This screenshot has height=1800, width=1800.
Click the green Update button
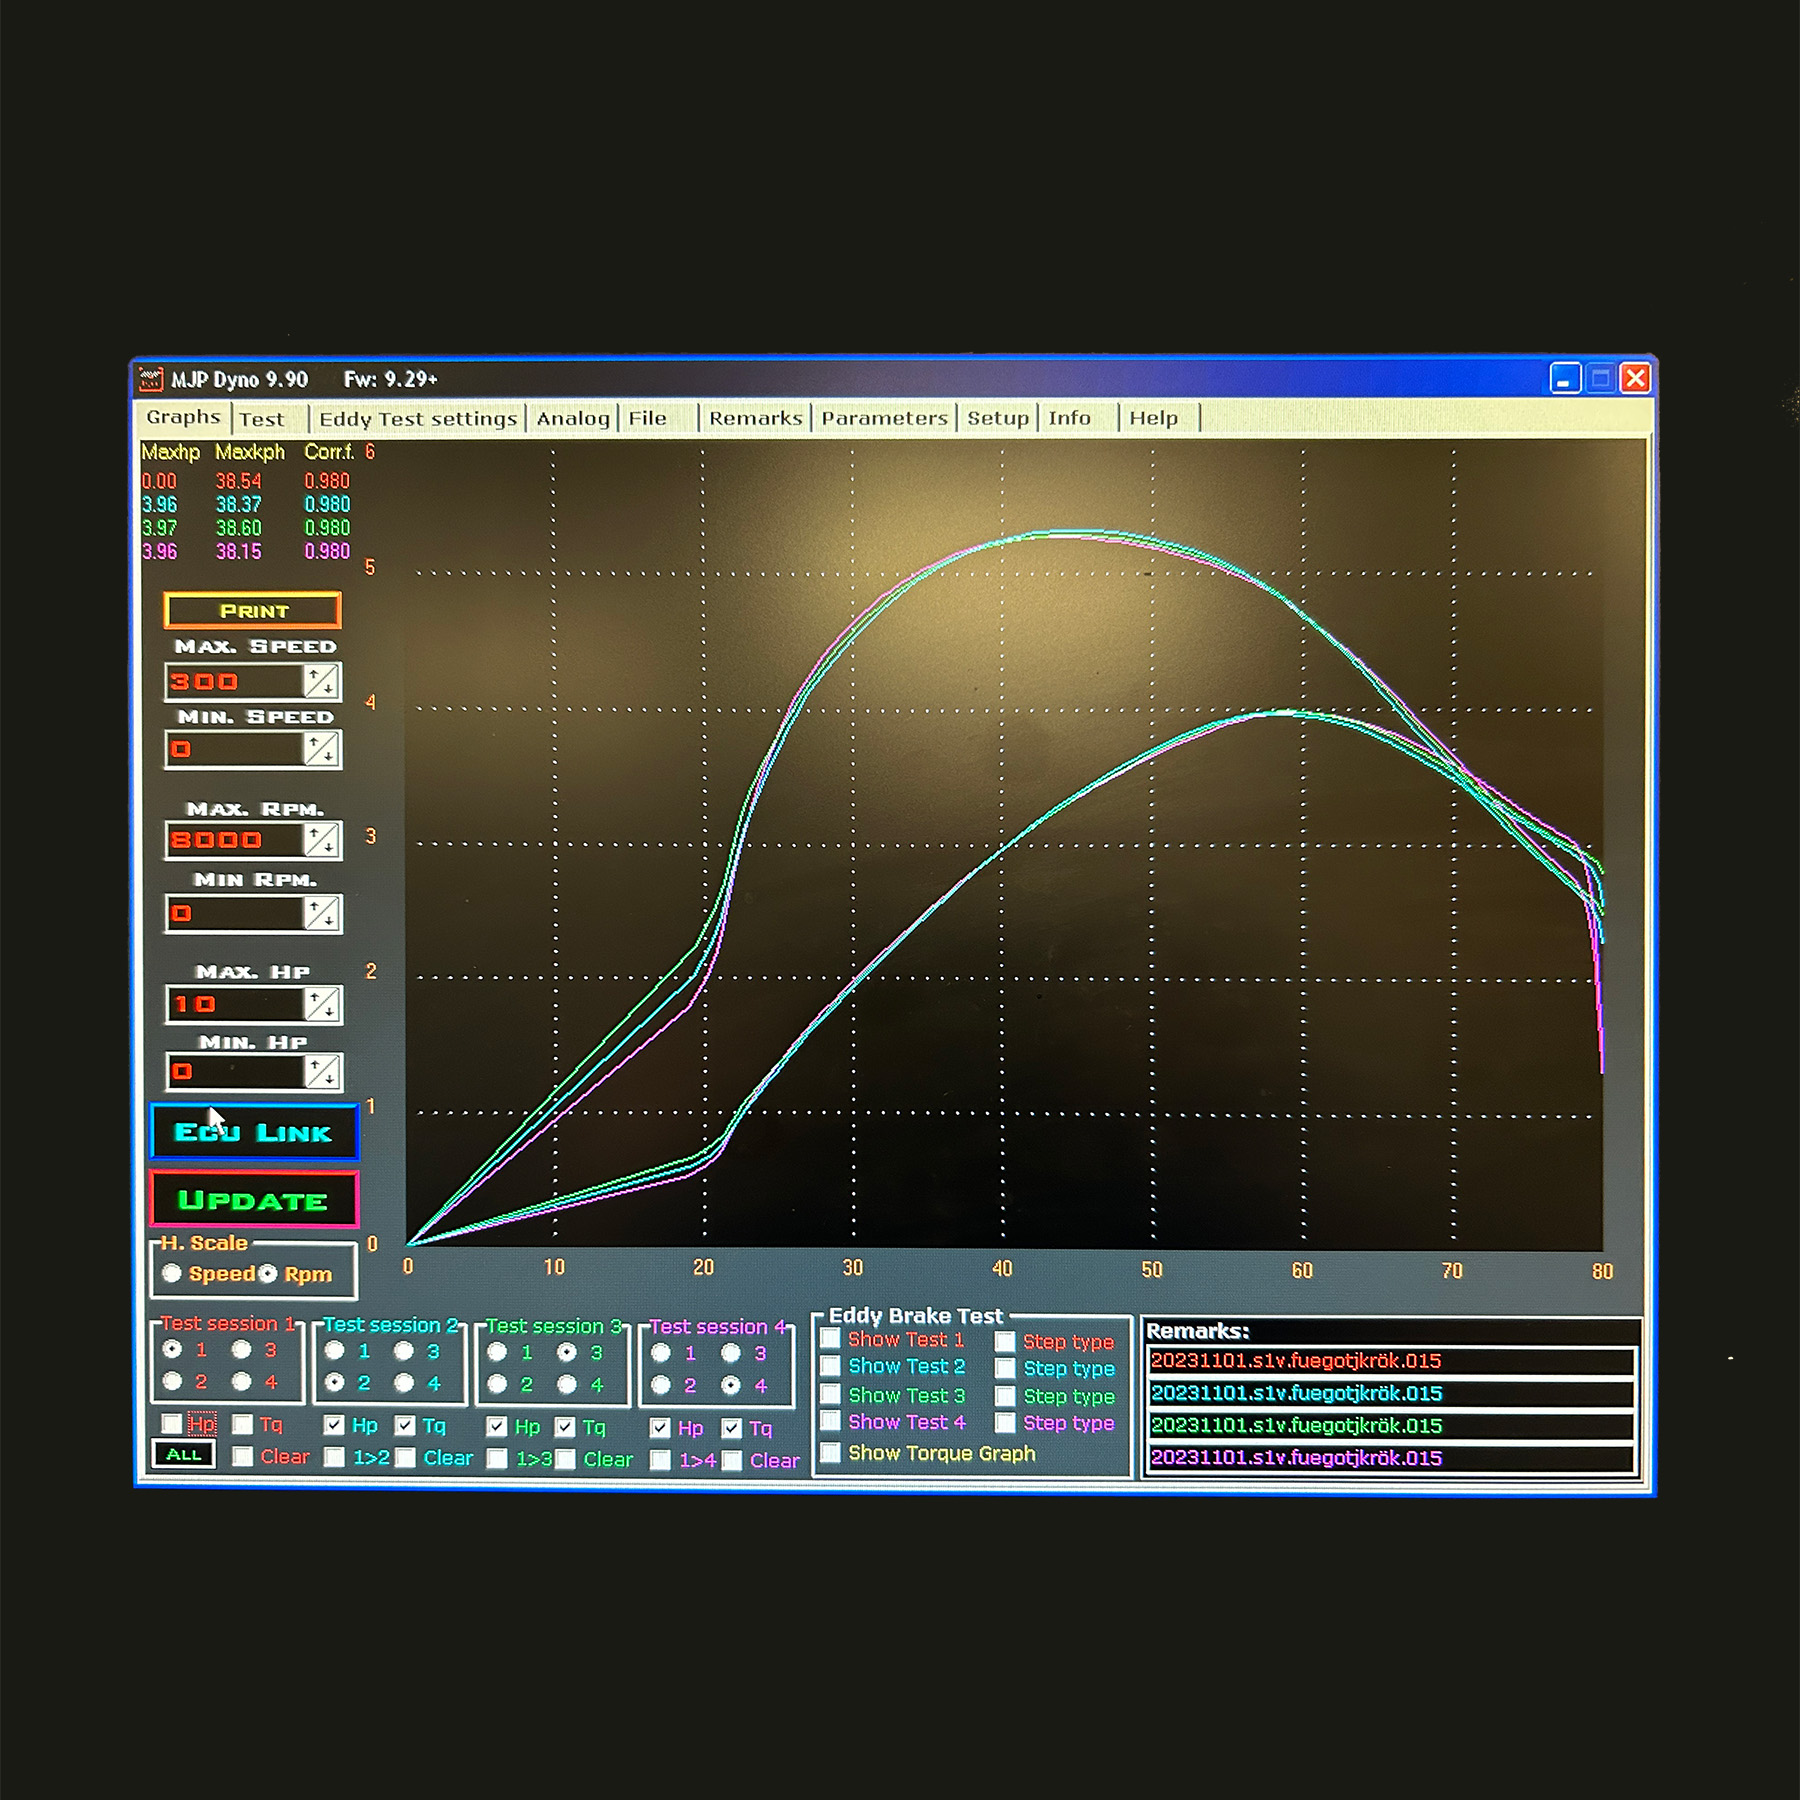(254, 1199)
